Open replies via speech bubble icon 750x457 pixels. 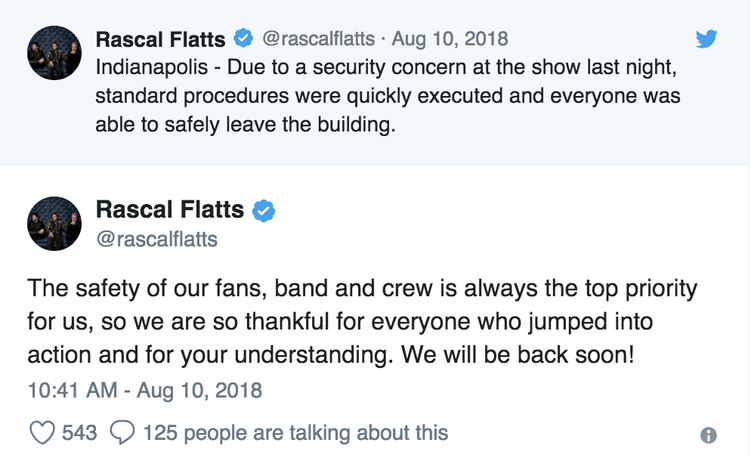122,433
